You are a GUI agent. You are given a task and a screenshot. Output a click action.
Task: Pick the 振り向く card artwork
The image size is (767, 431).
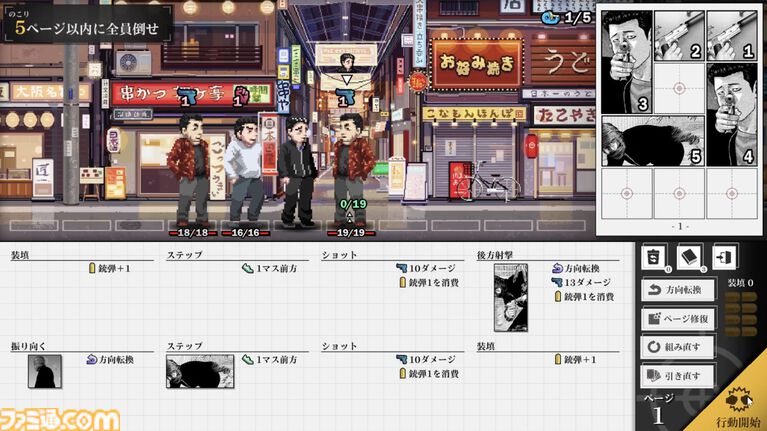click(46, 371)
